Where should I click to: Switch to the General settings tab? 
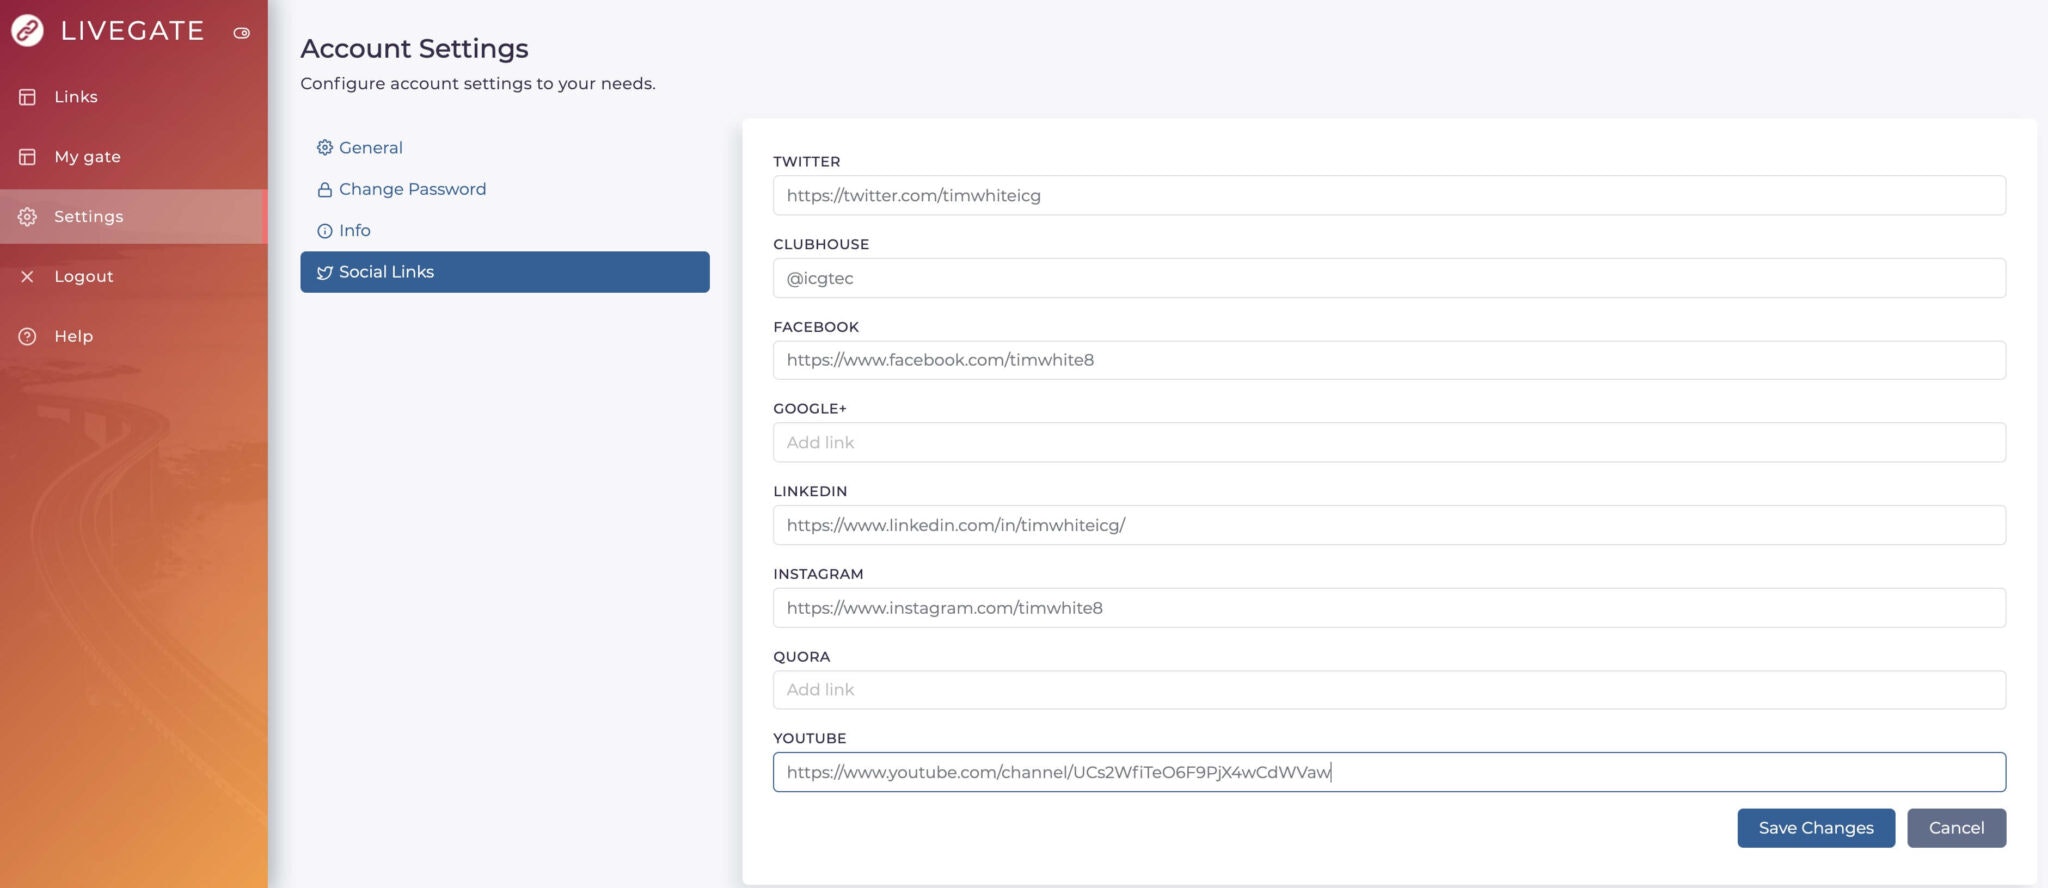tap(505, 148)
